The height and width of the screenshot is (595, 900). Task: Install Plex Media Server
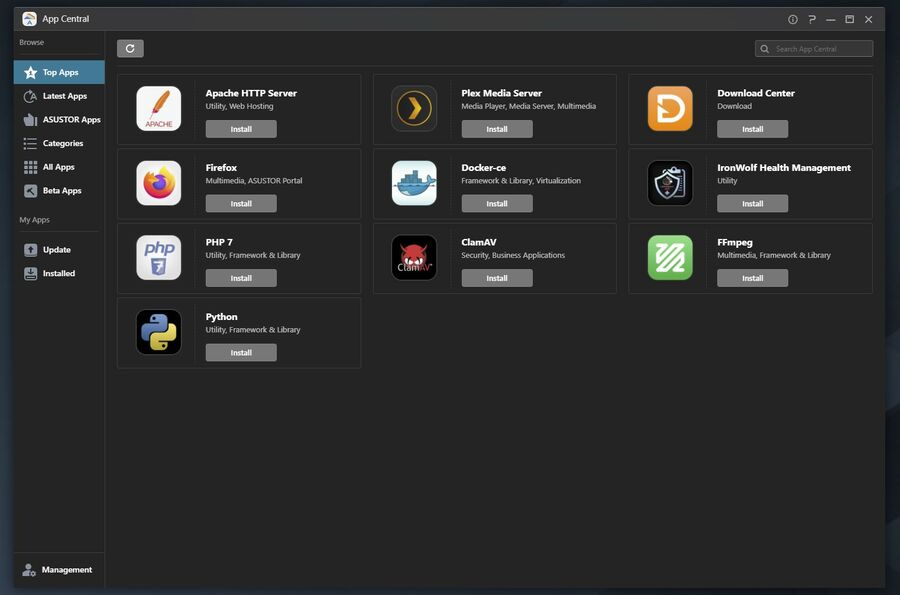click(497, 127)
